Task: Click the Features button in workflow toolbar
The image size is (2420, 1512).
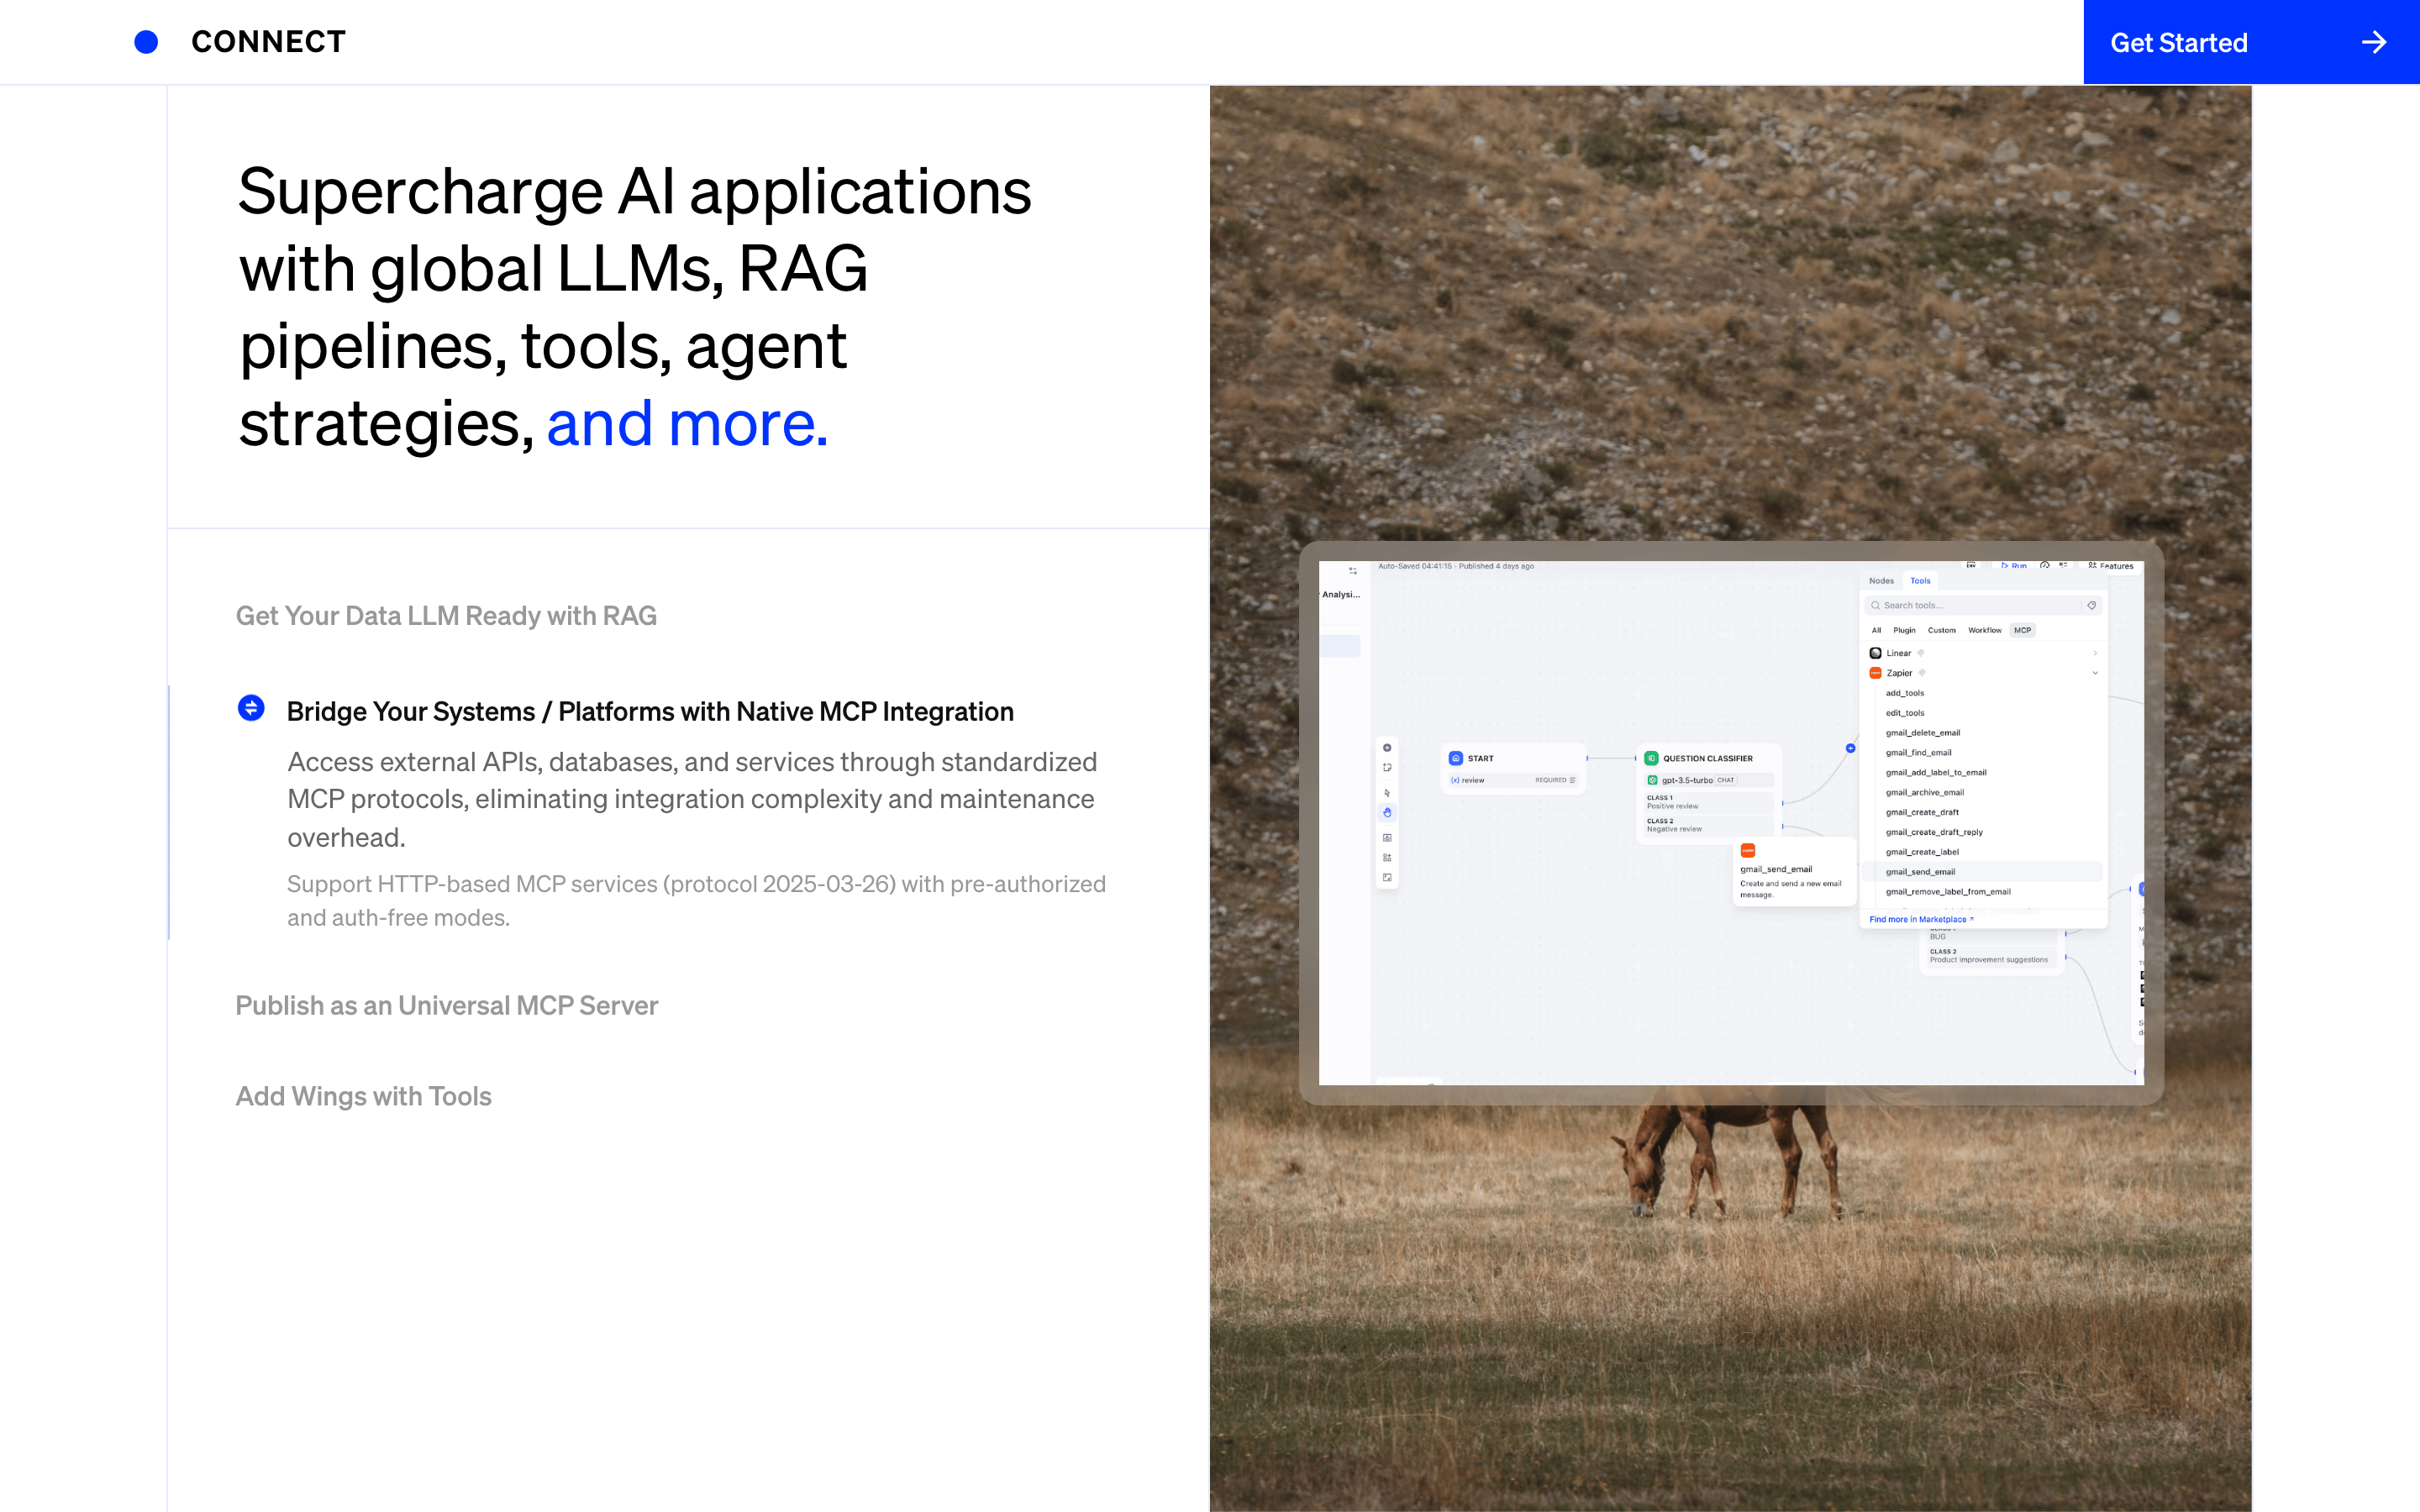Action: 2110,566
